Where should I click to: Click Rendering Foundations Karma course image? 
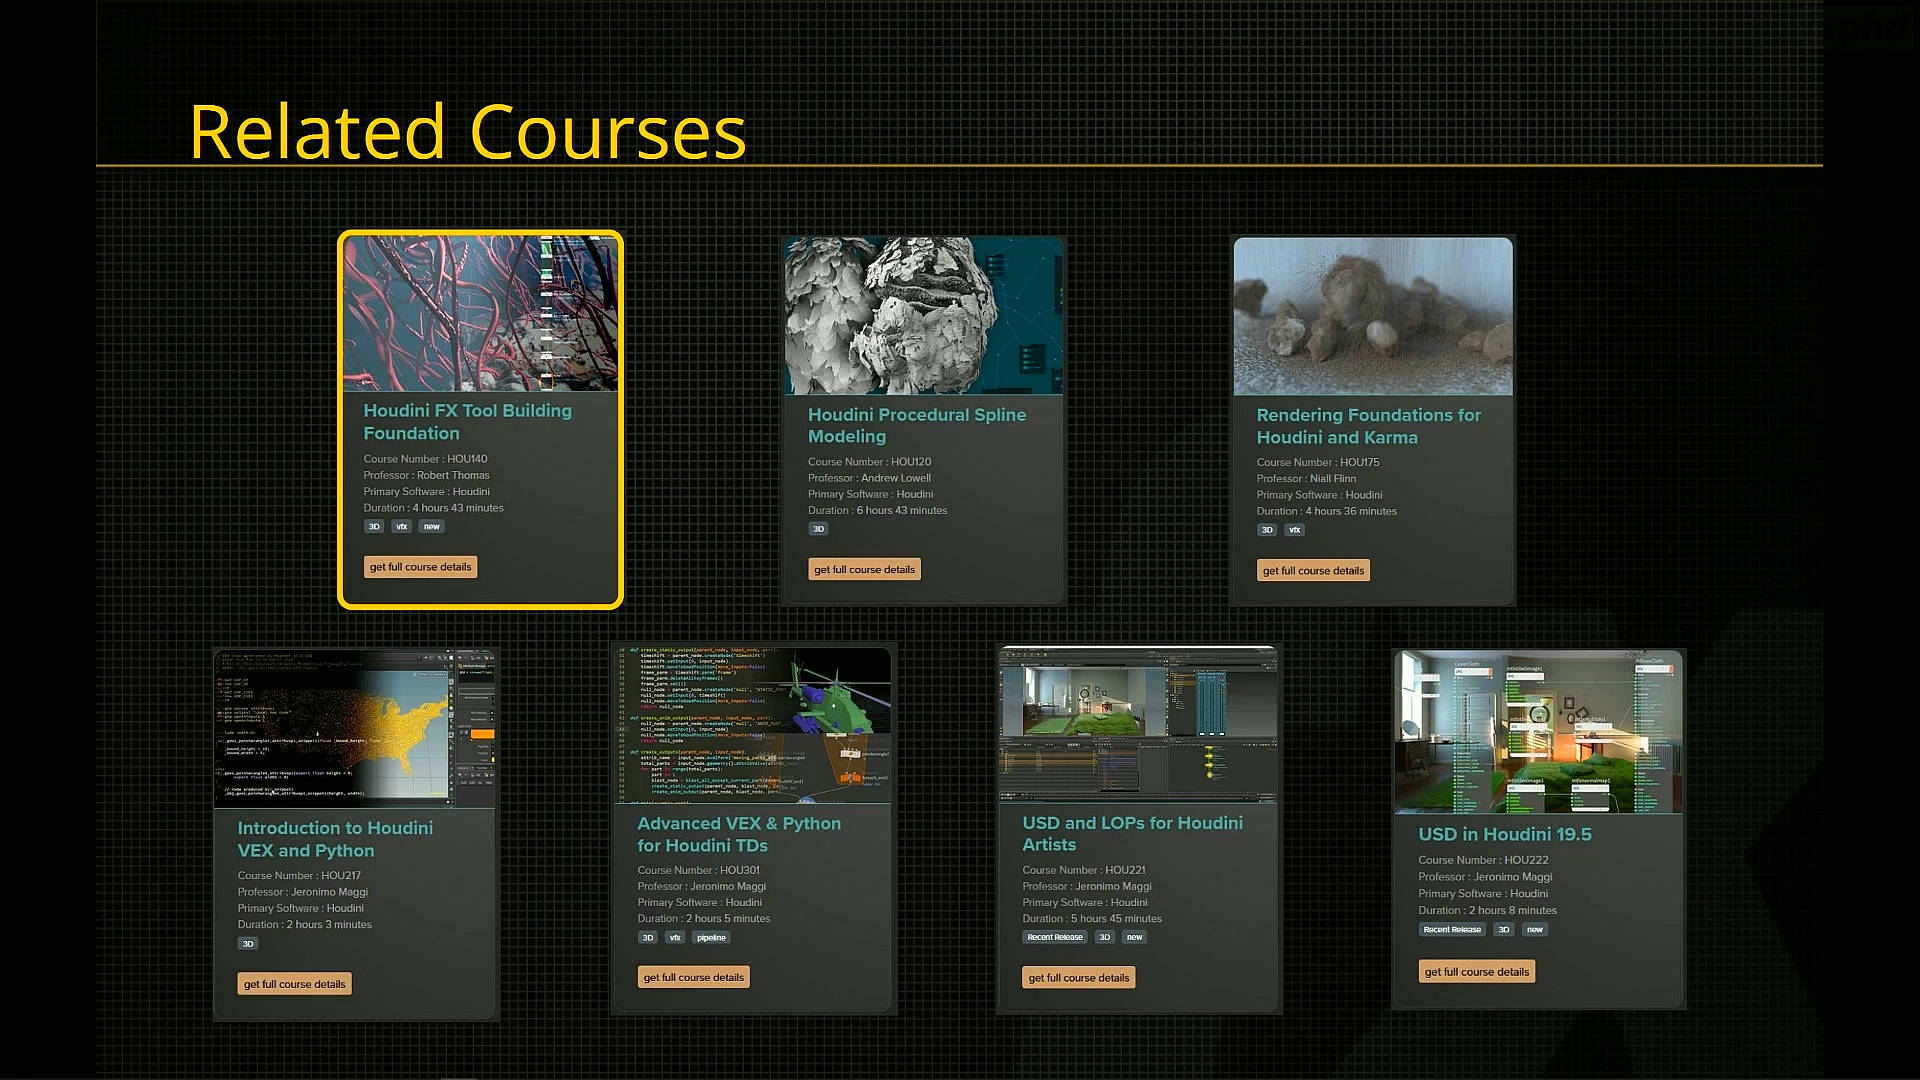1372,316
